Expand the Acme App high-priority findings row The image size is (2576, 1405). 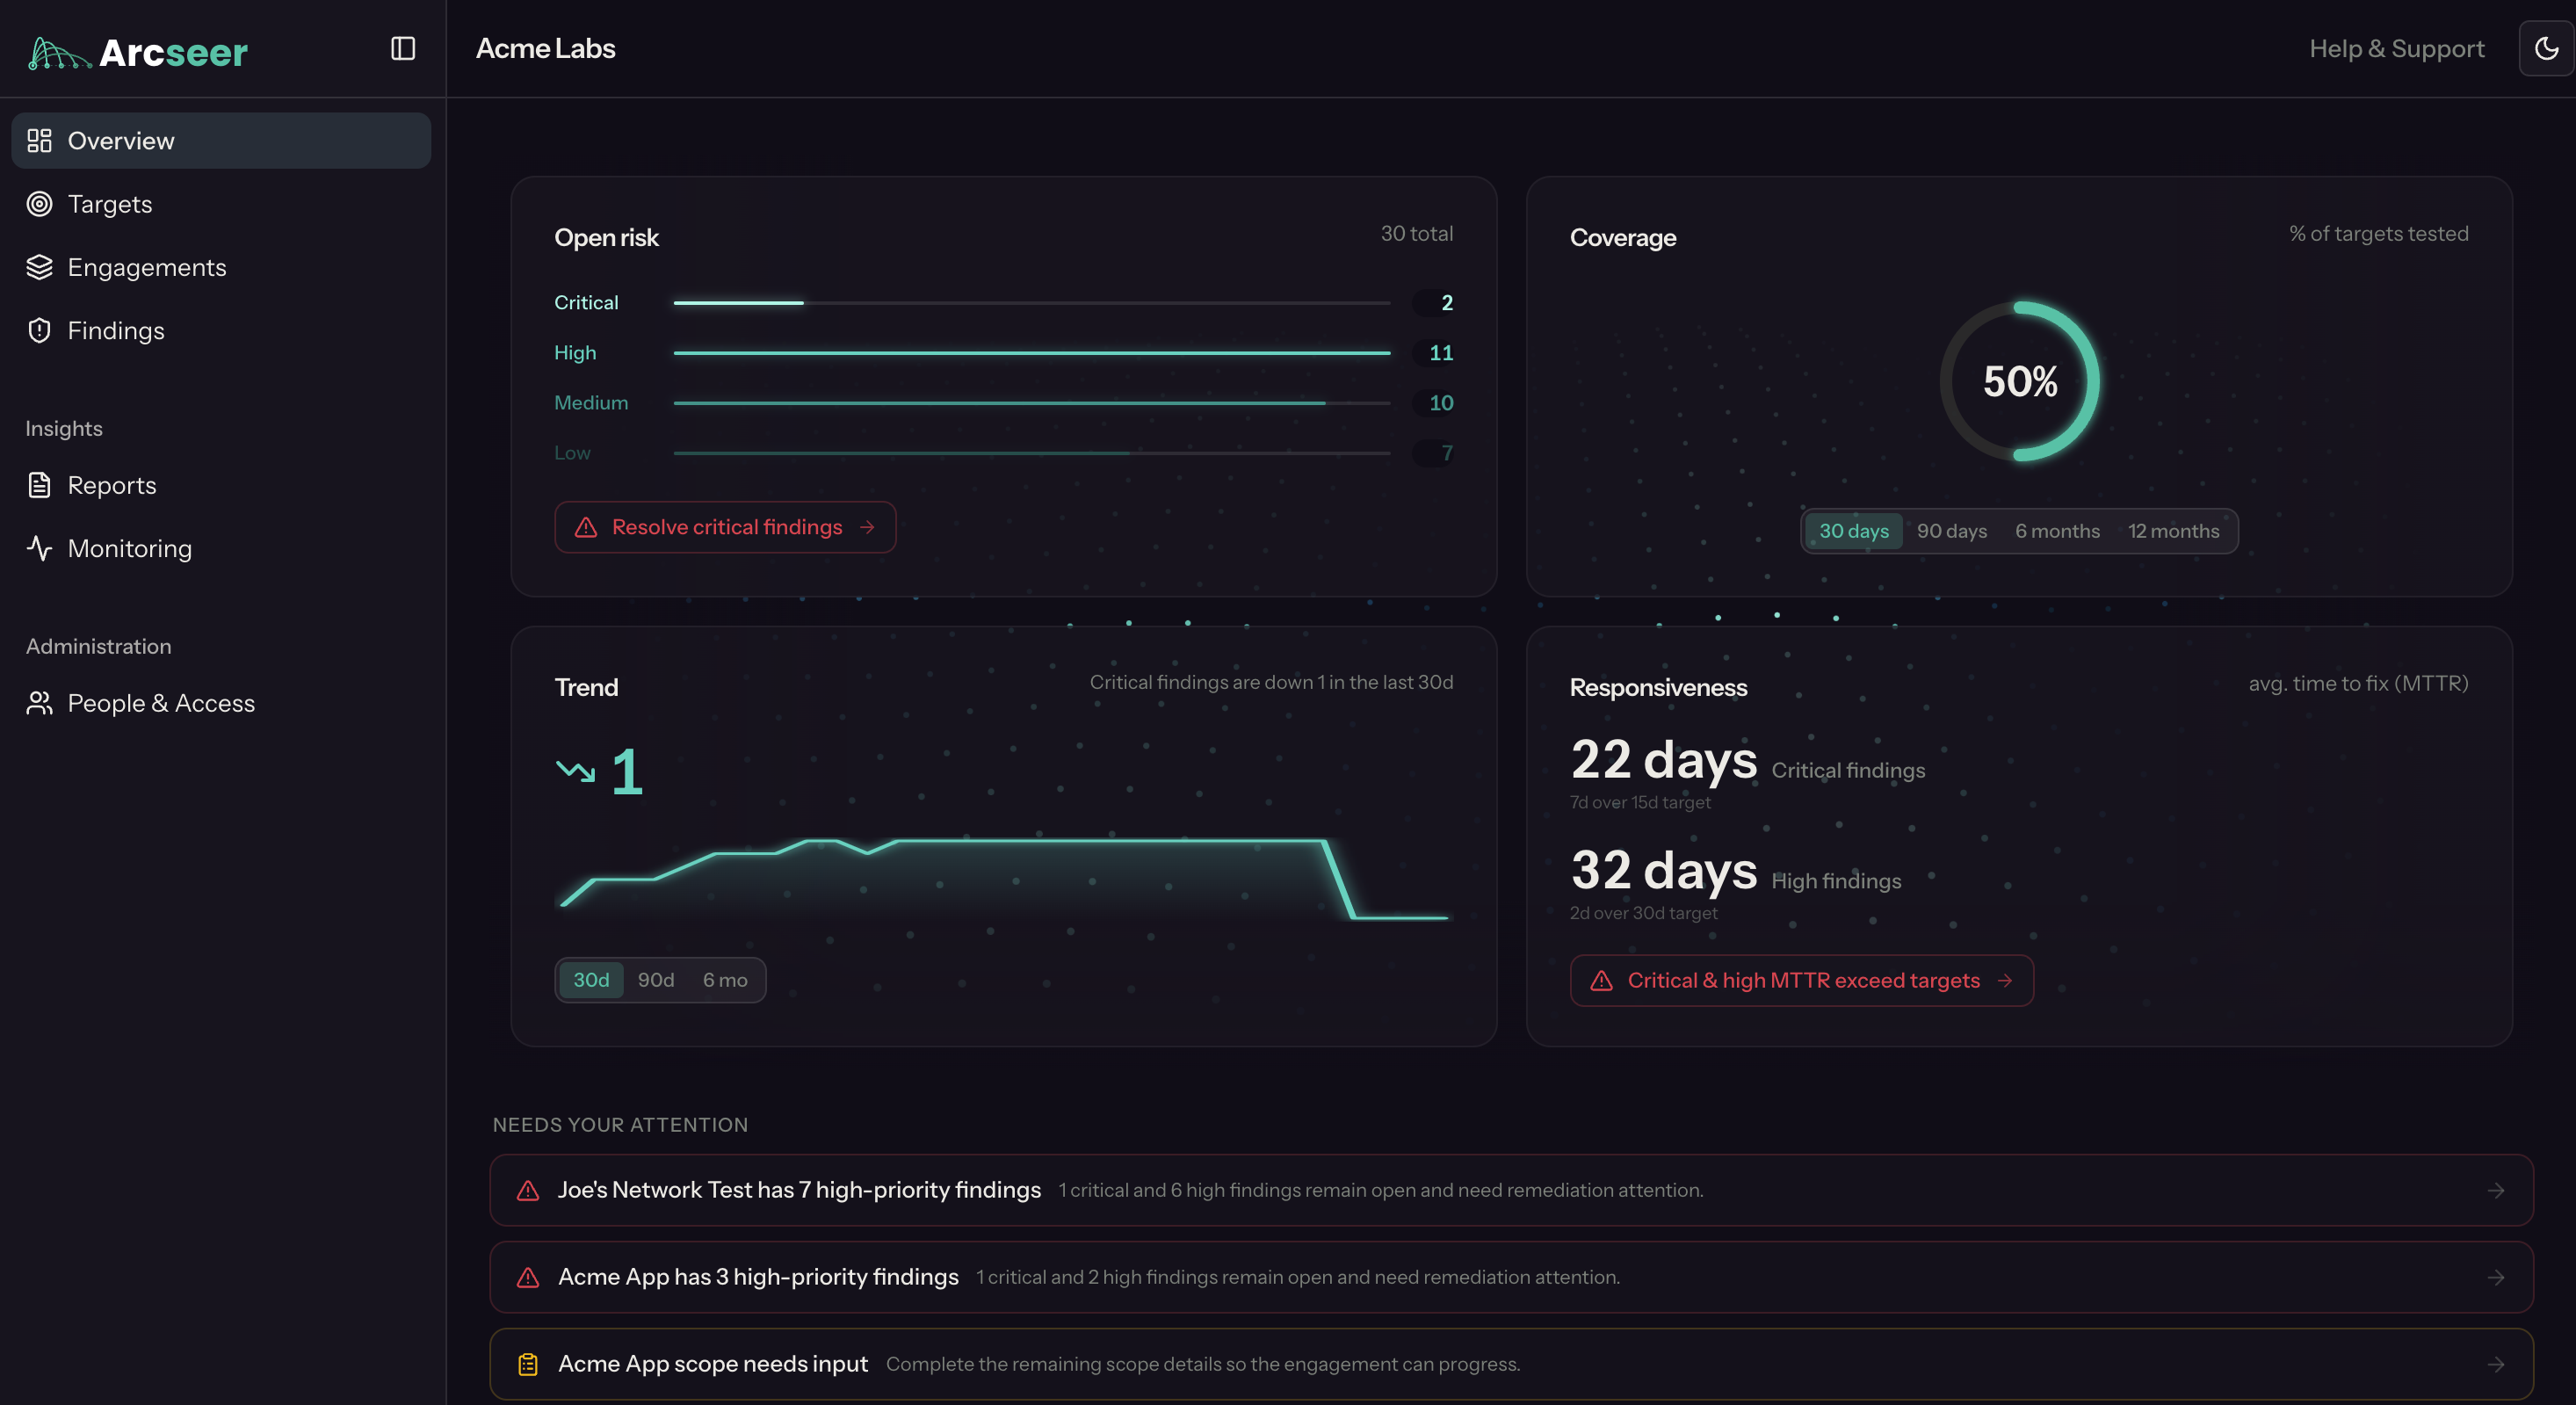coord(1500,1277)
